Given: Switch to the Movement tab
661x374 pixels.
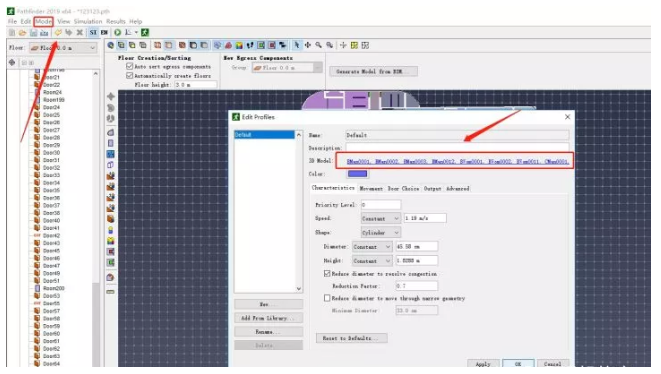Looking at the screenshot, I should pyautogui.click(x=371, y=188).
